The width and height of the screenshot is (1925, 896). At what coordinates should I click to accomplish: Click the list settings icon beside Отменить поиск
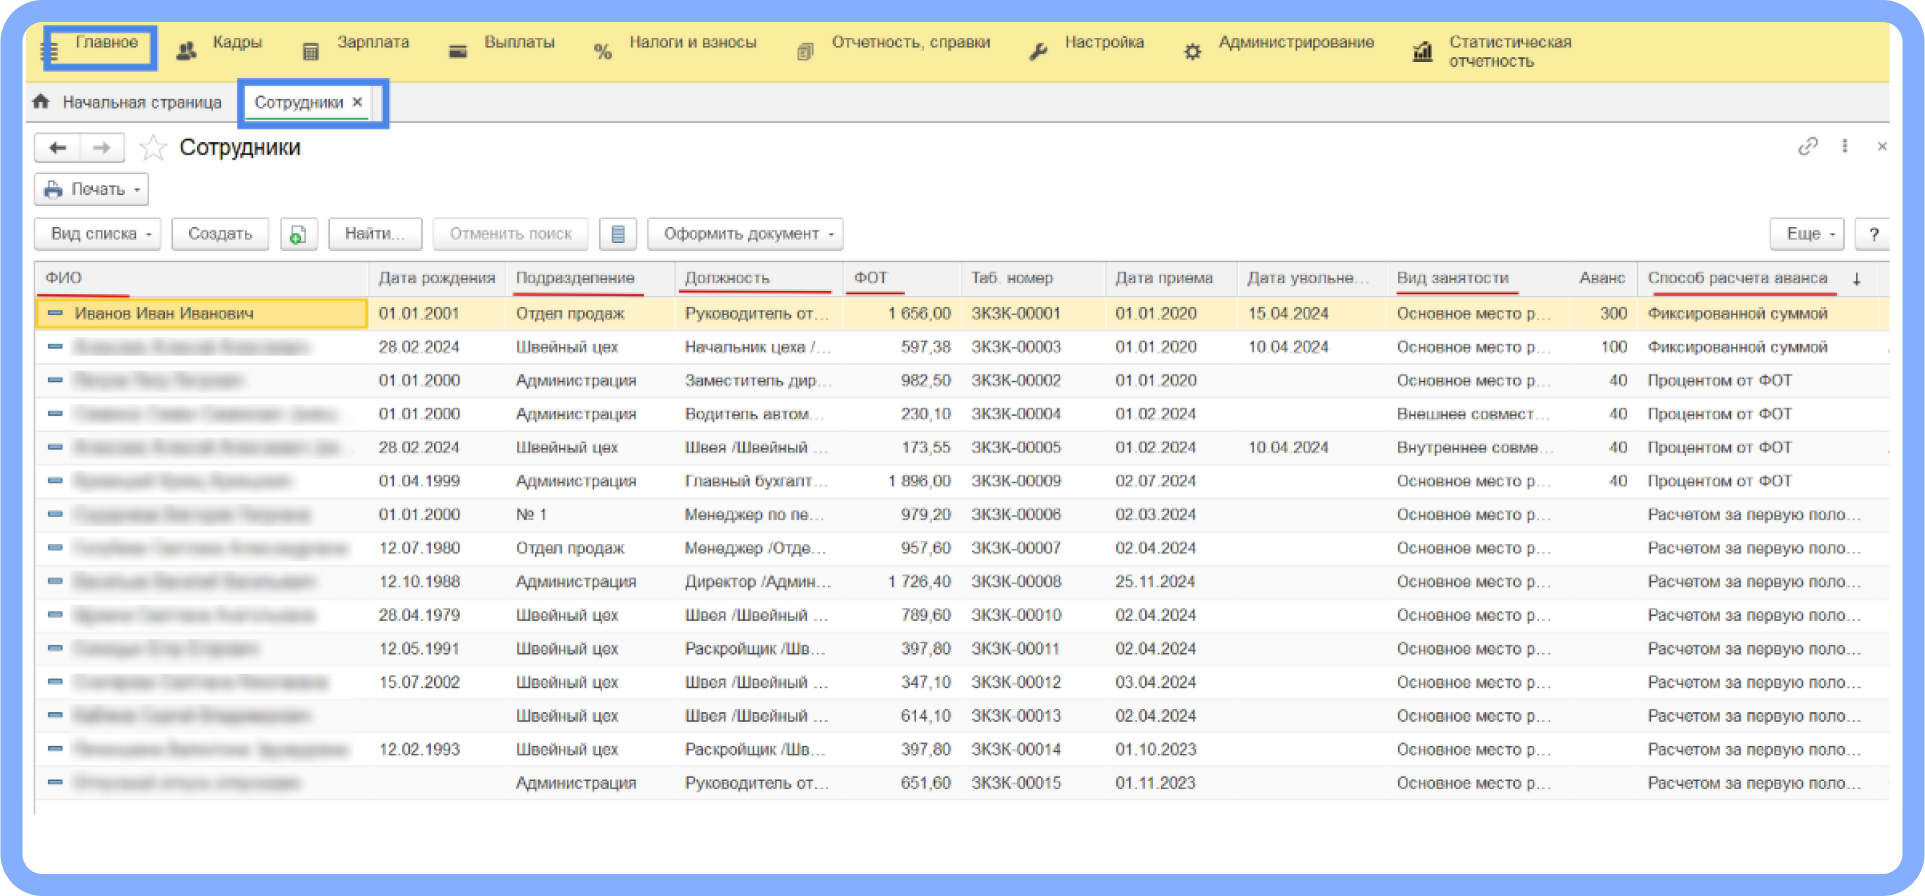pyautogui.click(x=618, y=234)
